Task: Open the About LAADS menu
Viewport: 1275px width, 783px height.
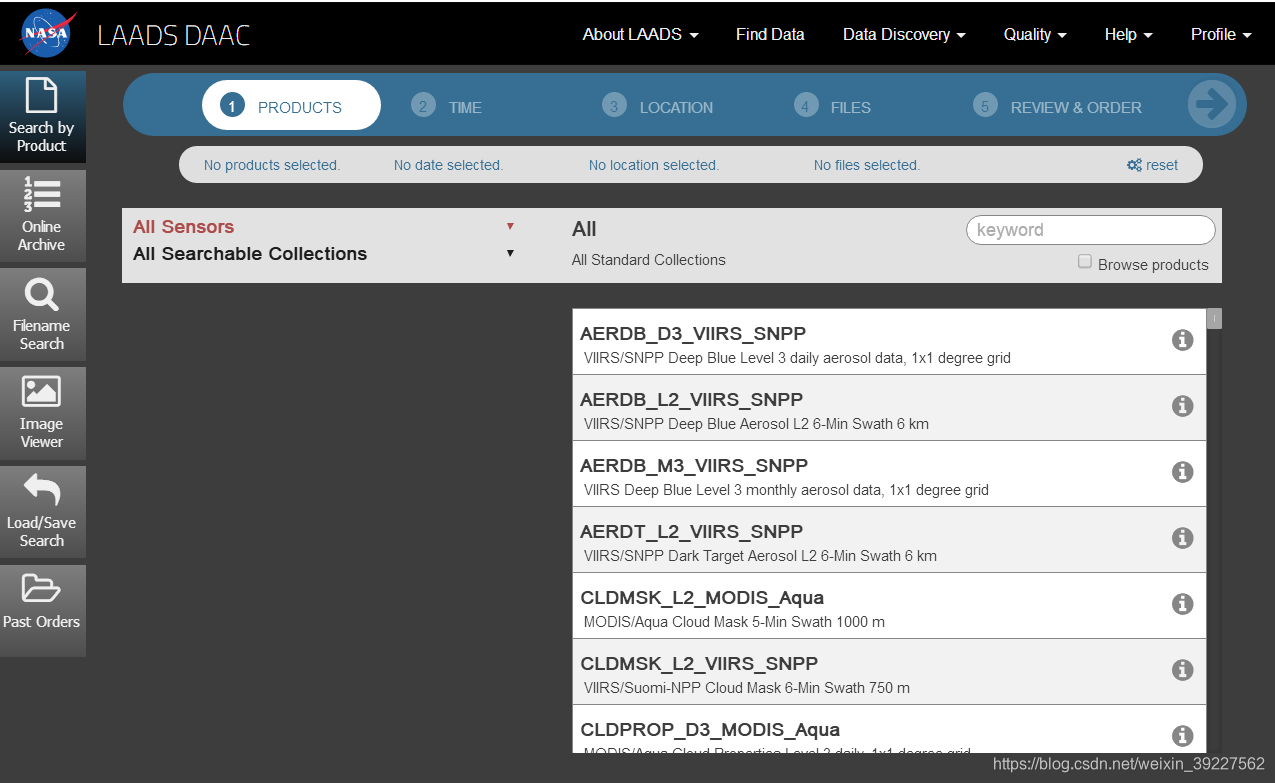Action: tap(640, 34)
